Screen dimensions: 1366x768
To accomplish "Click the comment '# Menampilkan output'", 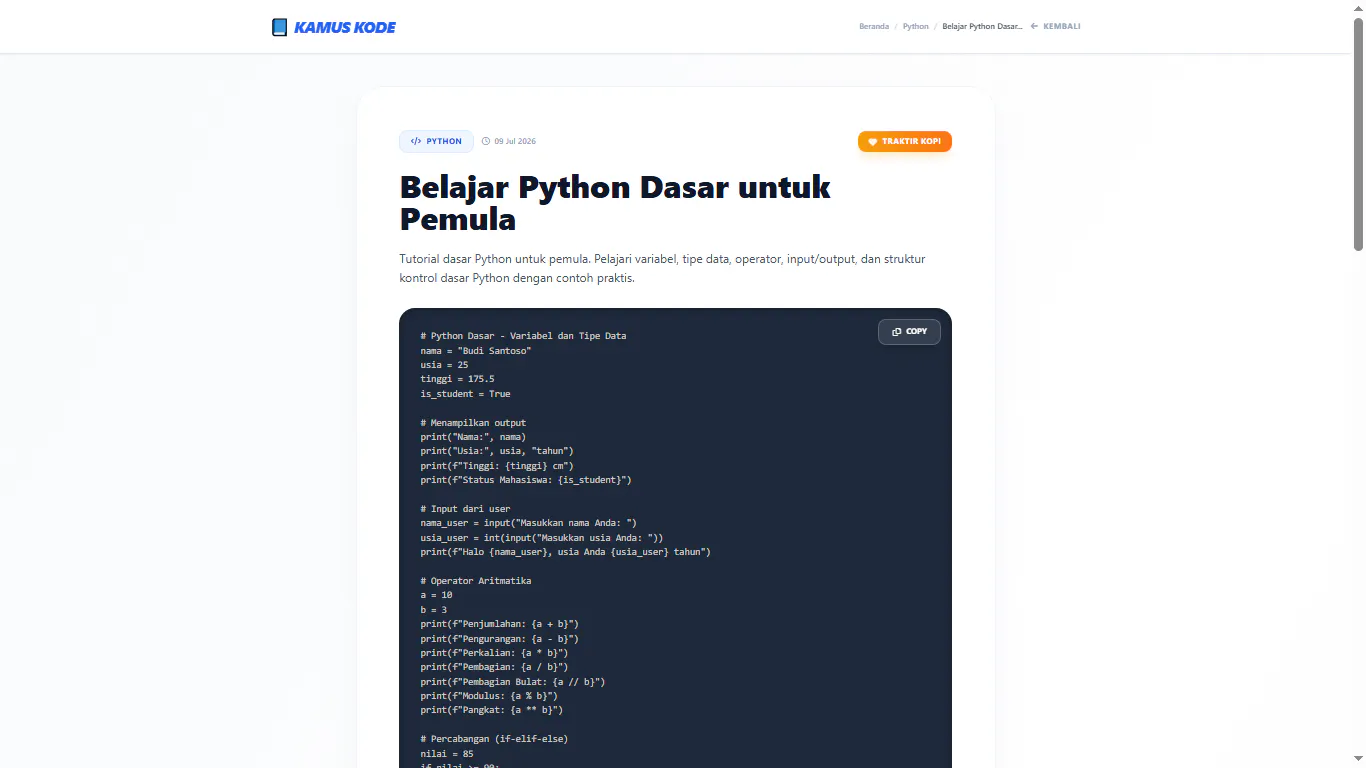I will coord(473,422).
